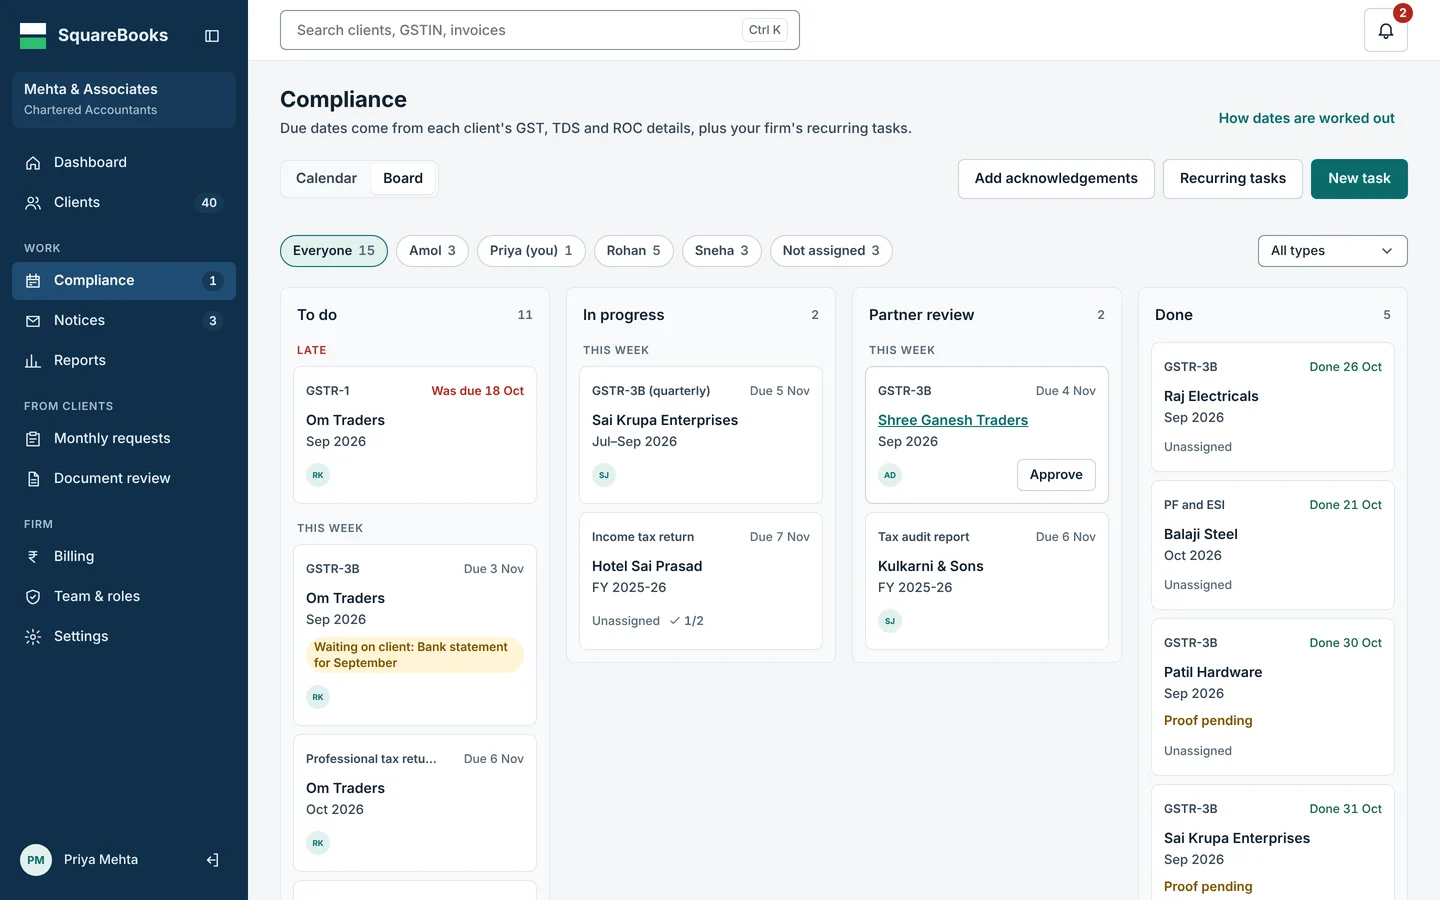Select Compliance in sidebar
This screenshot has height=900, width=1440.
pyautogui.click(x=124, y=280)
